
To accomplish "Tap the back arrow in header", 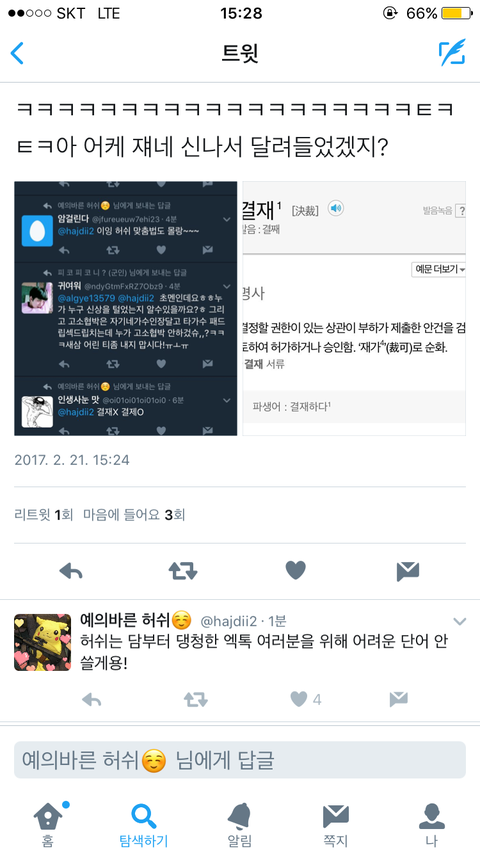I will (x=17, y=53).
